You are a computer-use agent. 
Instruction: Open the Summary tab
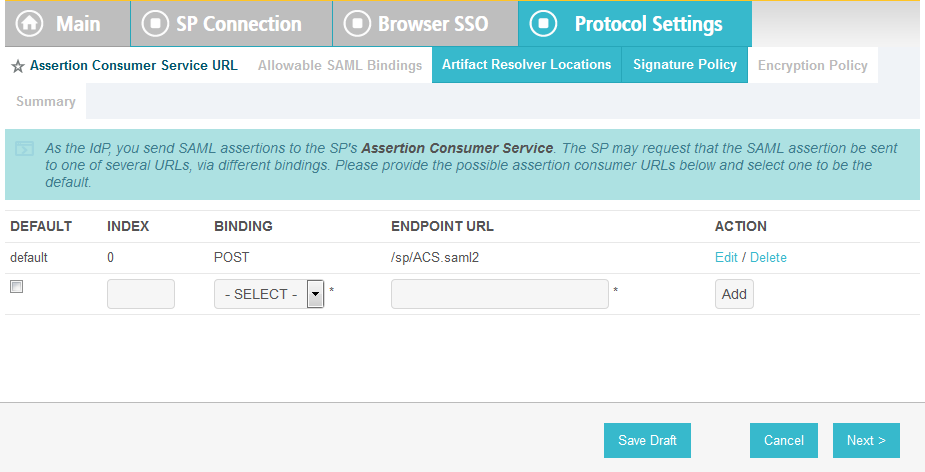tap(45, 101)
